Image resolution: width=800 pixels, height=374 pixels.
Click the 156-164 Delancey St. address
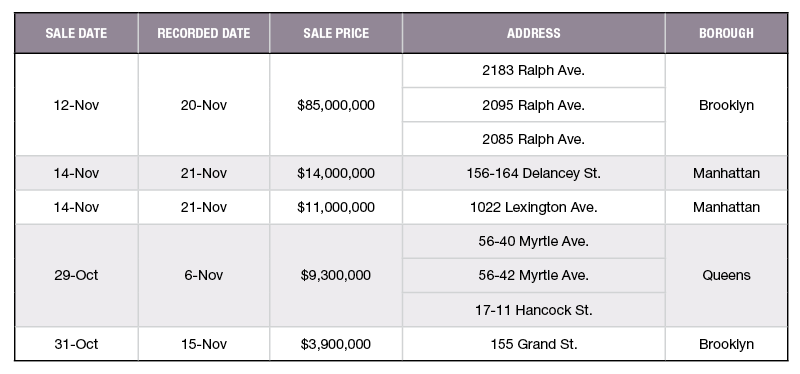[534, 173]
